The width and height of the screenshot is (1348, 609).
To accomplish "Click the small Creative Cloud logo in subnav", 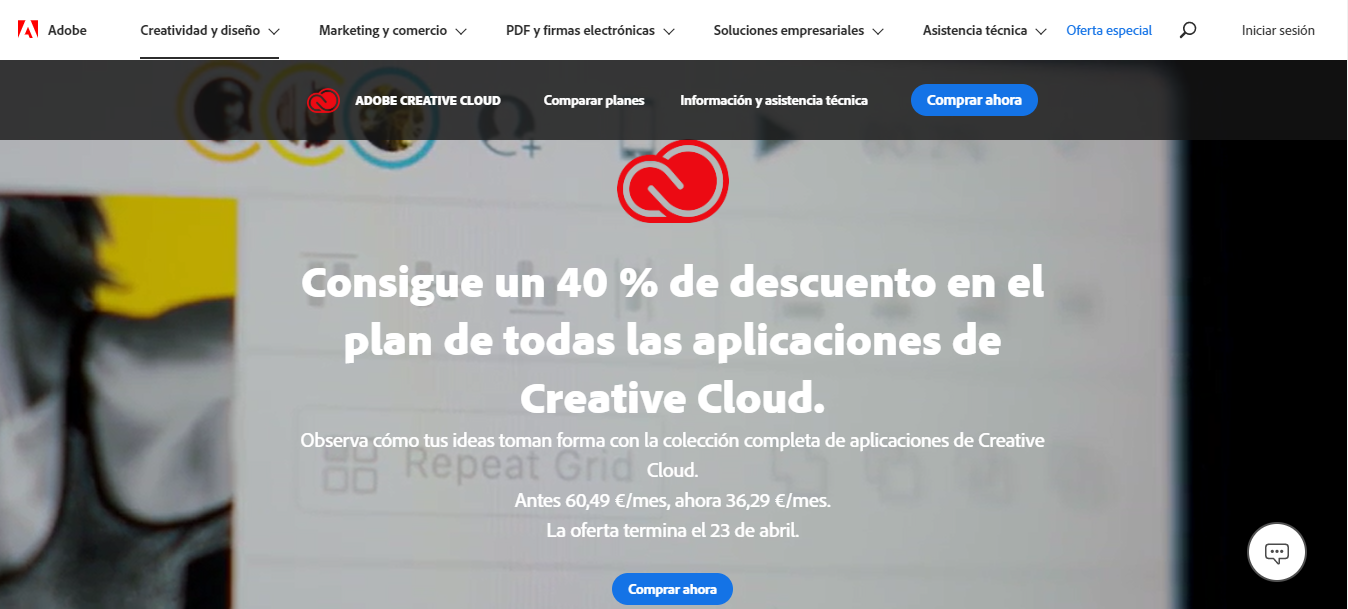I will pos(324,100).
